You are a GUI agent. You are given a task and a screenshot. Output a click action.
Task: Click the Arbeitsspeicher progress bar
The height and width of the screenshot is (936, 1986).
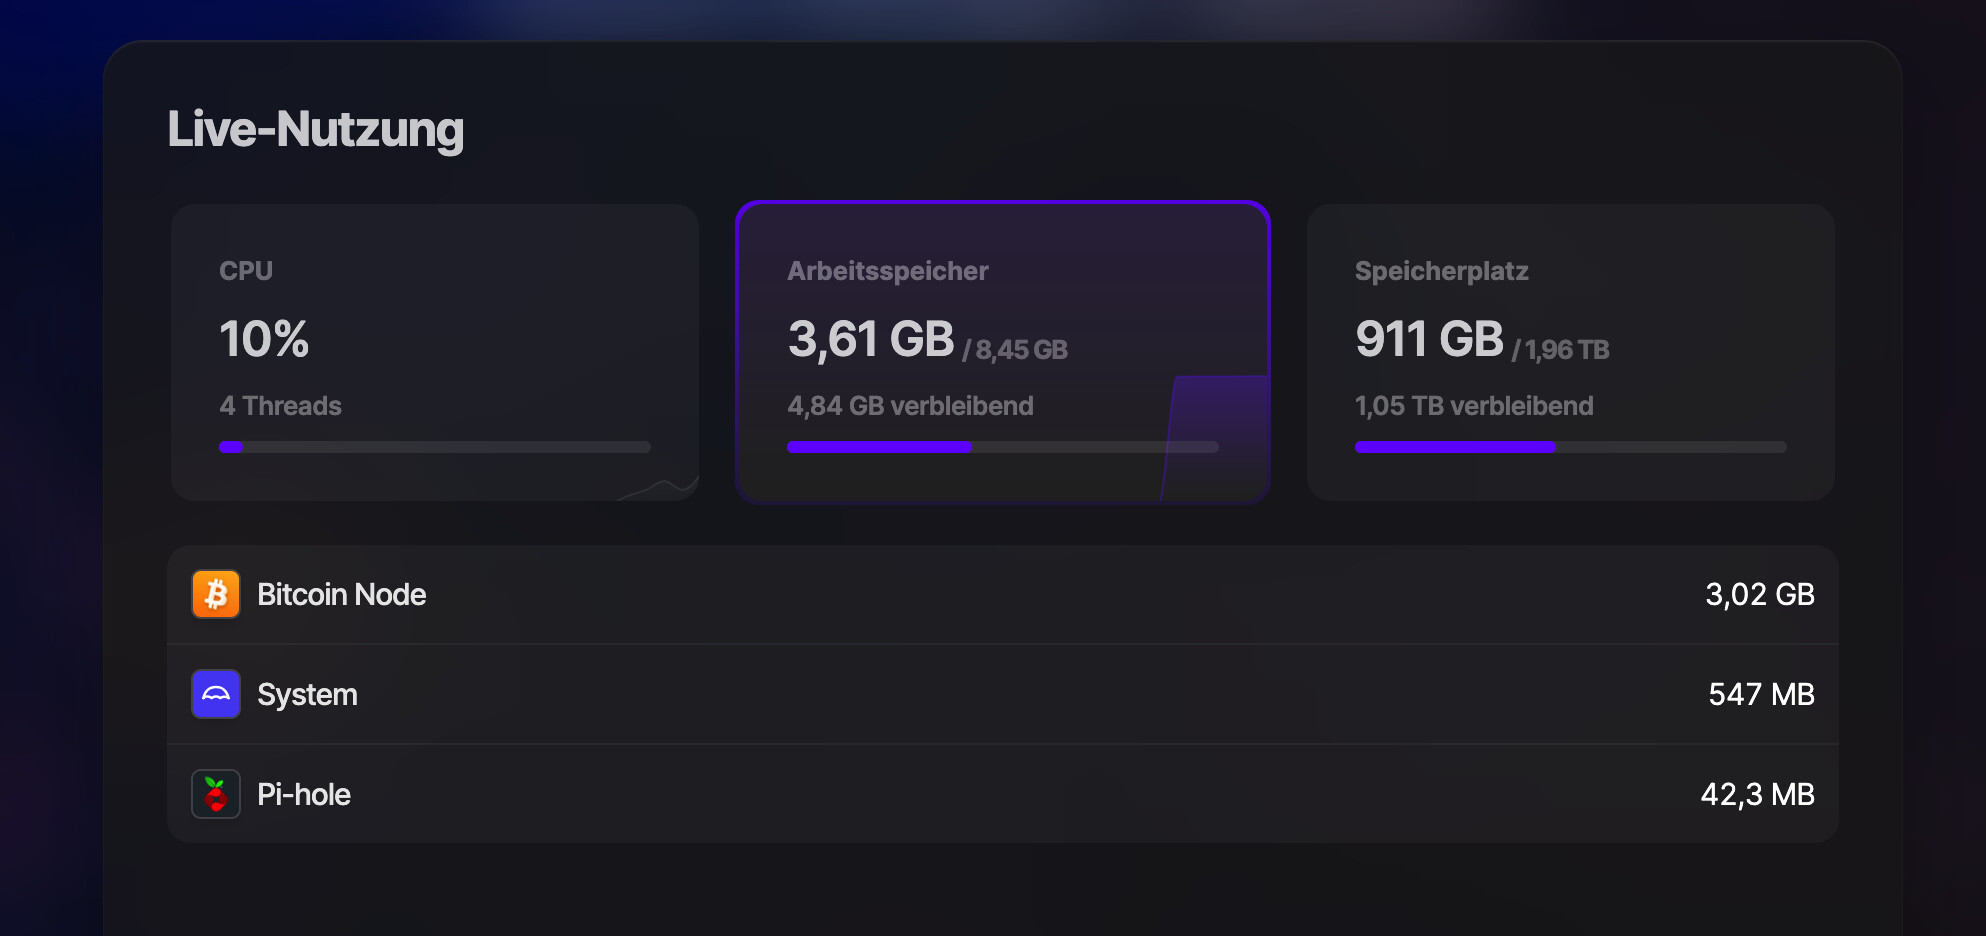tap(1002, 447)
